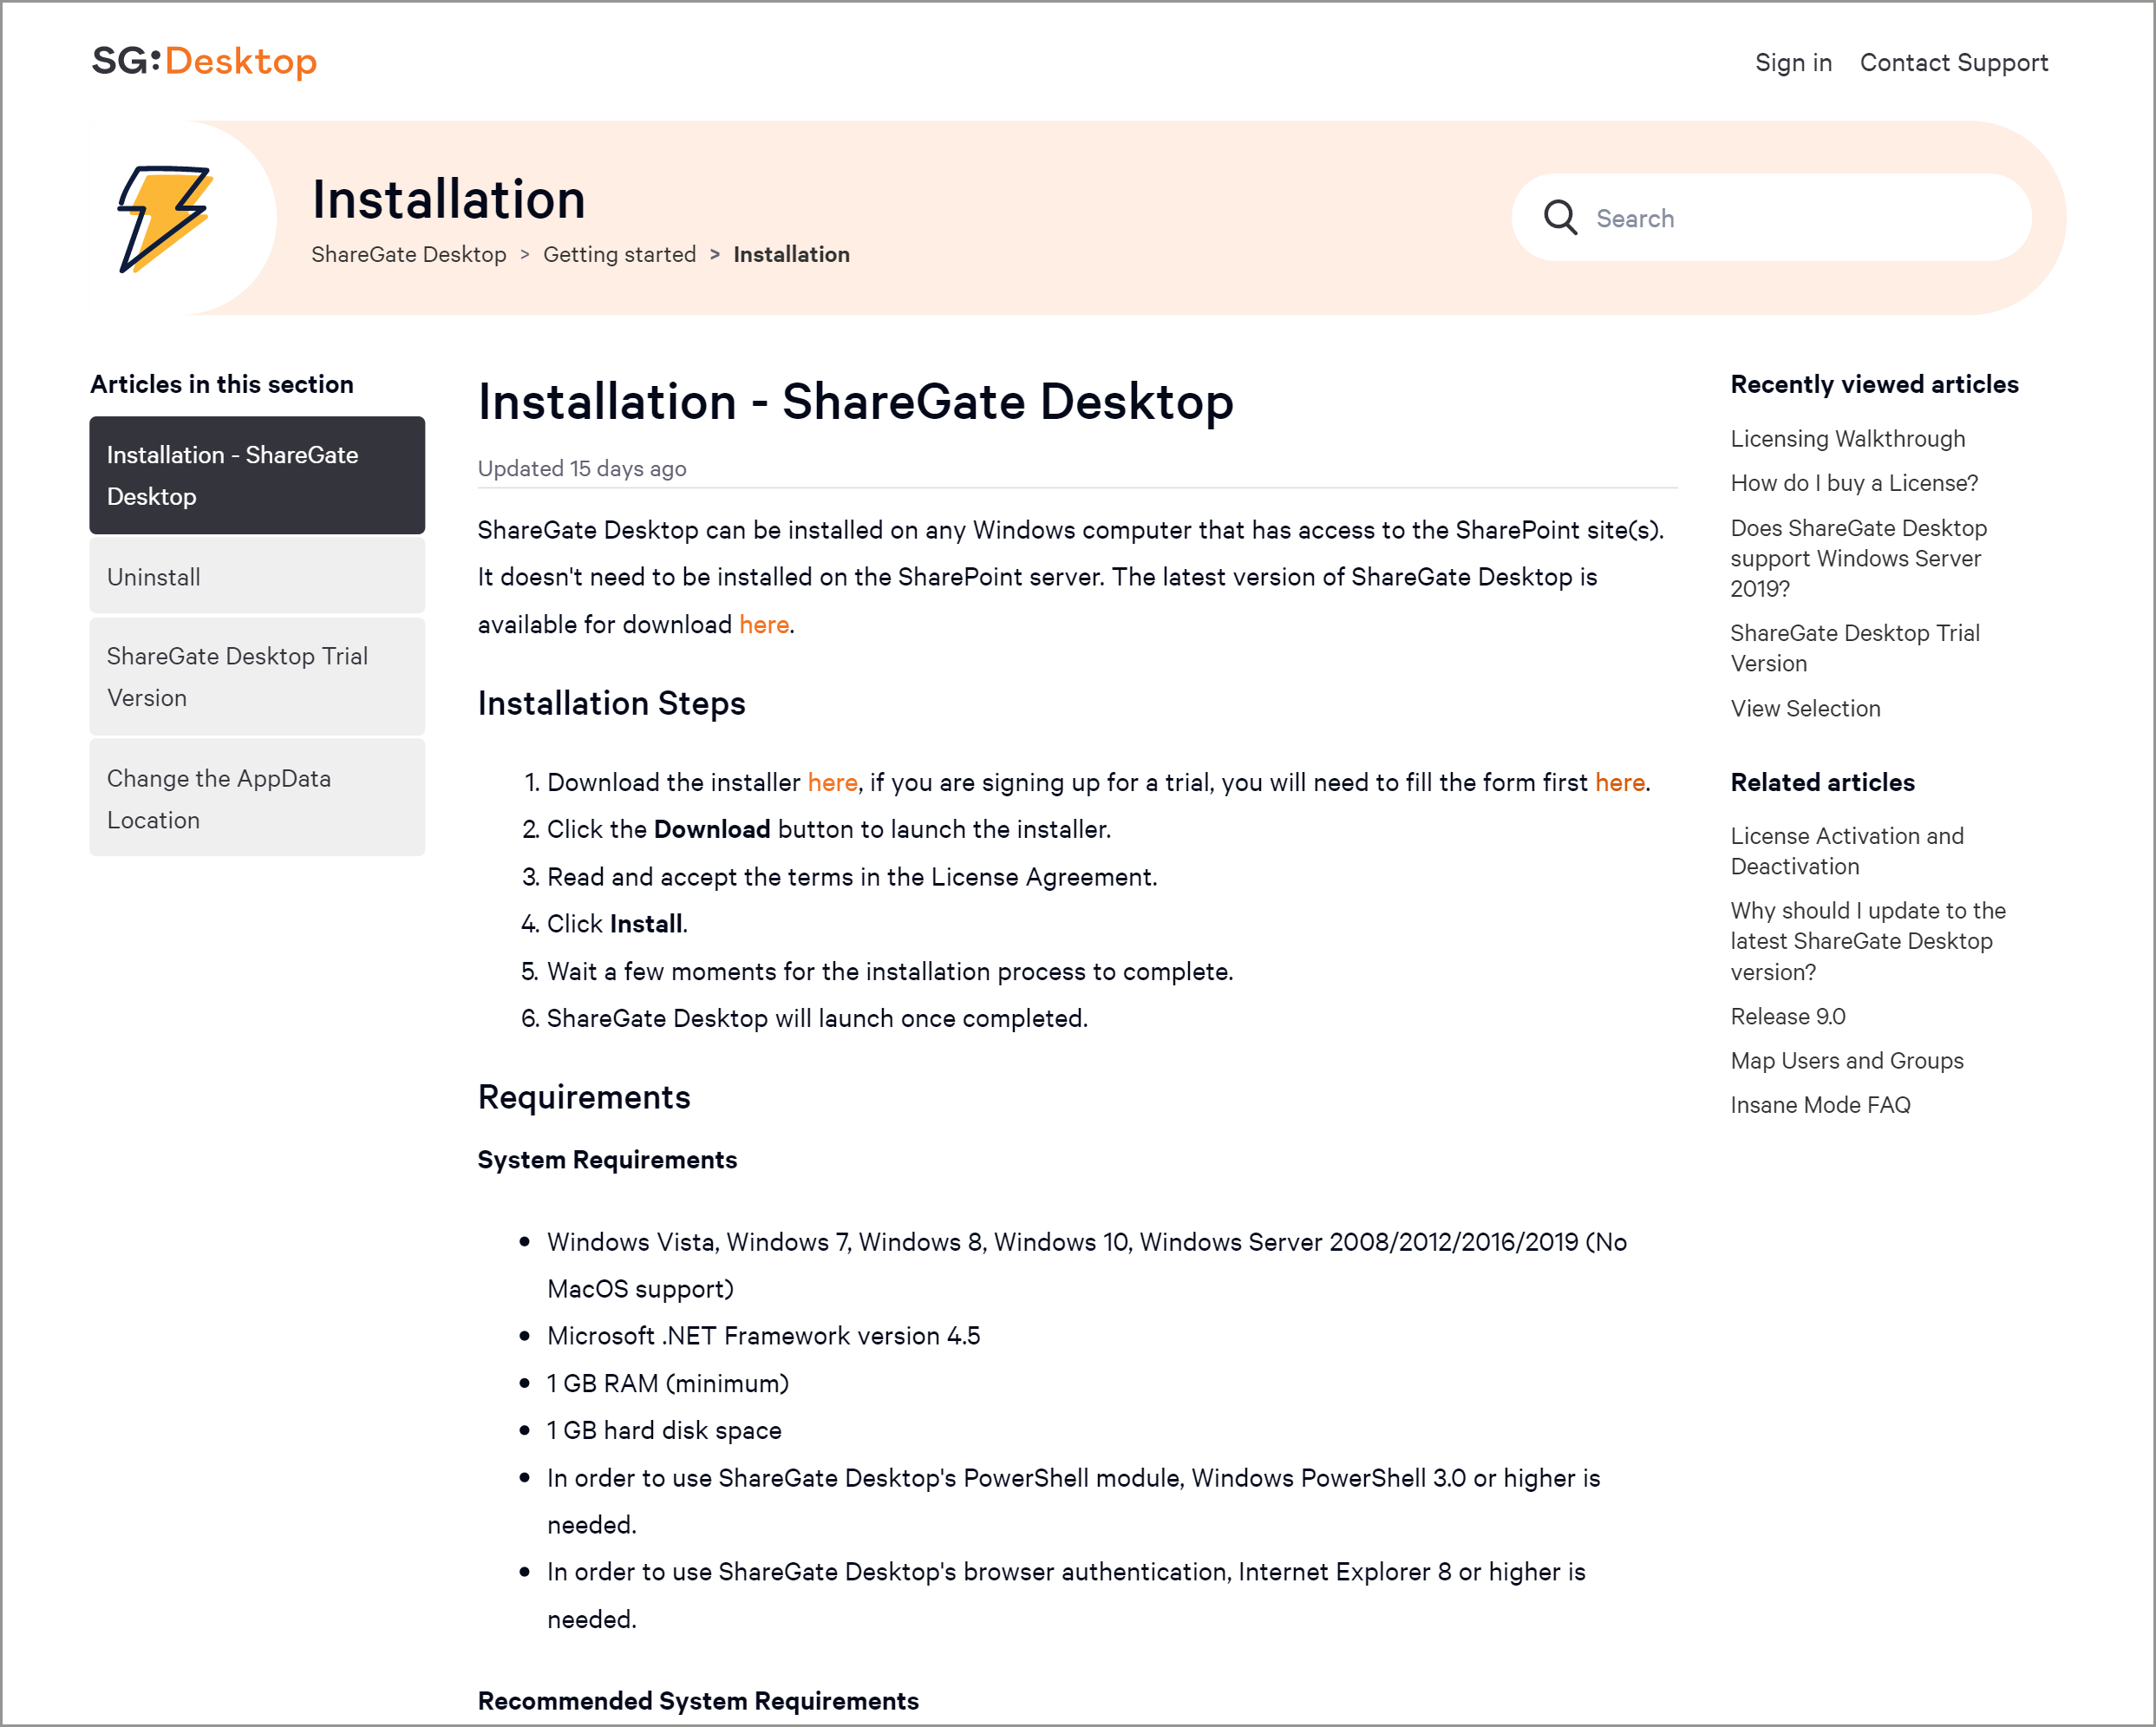Click the 'Requirements' heading
The width and height of the screenshot is (2156, 1727).
point(583,1098)
